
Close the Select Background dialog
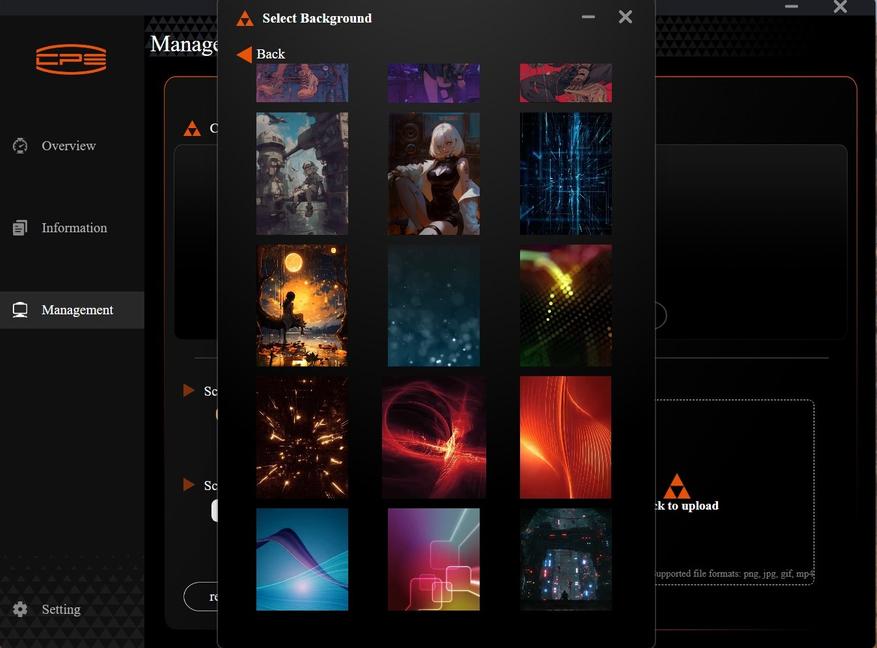coord(625,17)
